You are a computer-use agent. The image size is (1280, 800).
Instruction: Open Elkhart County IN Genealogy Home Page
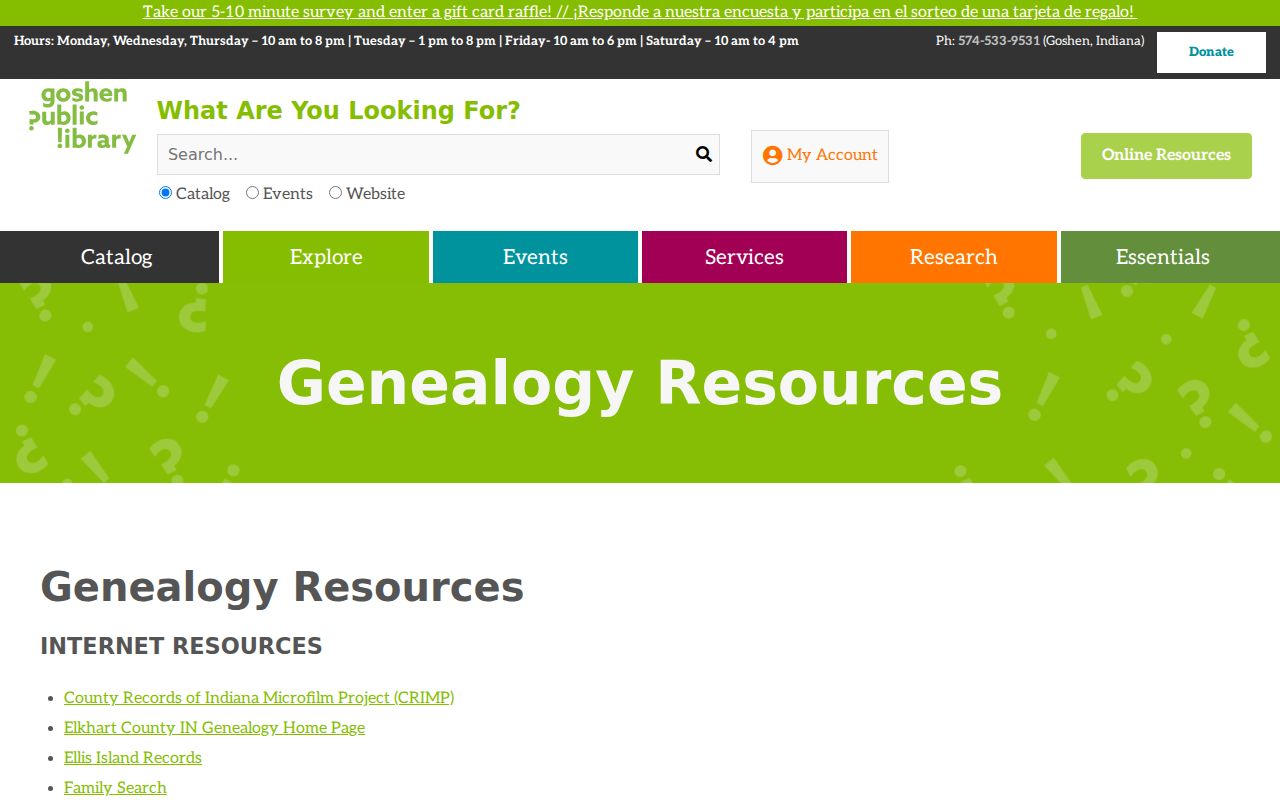coord(214,727)
